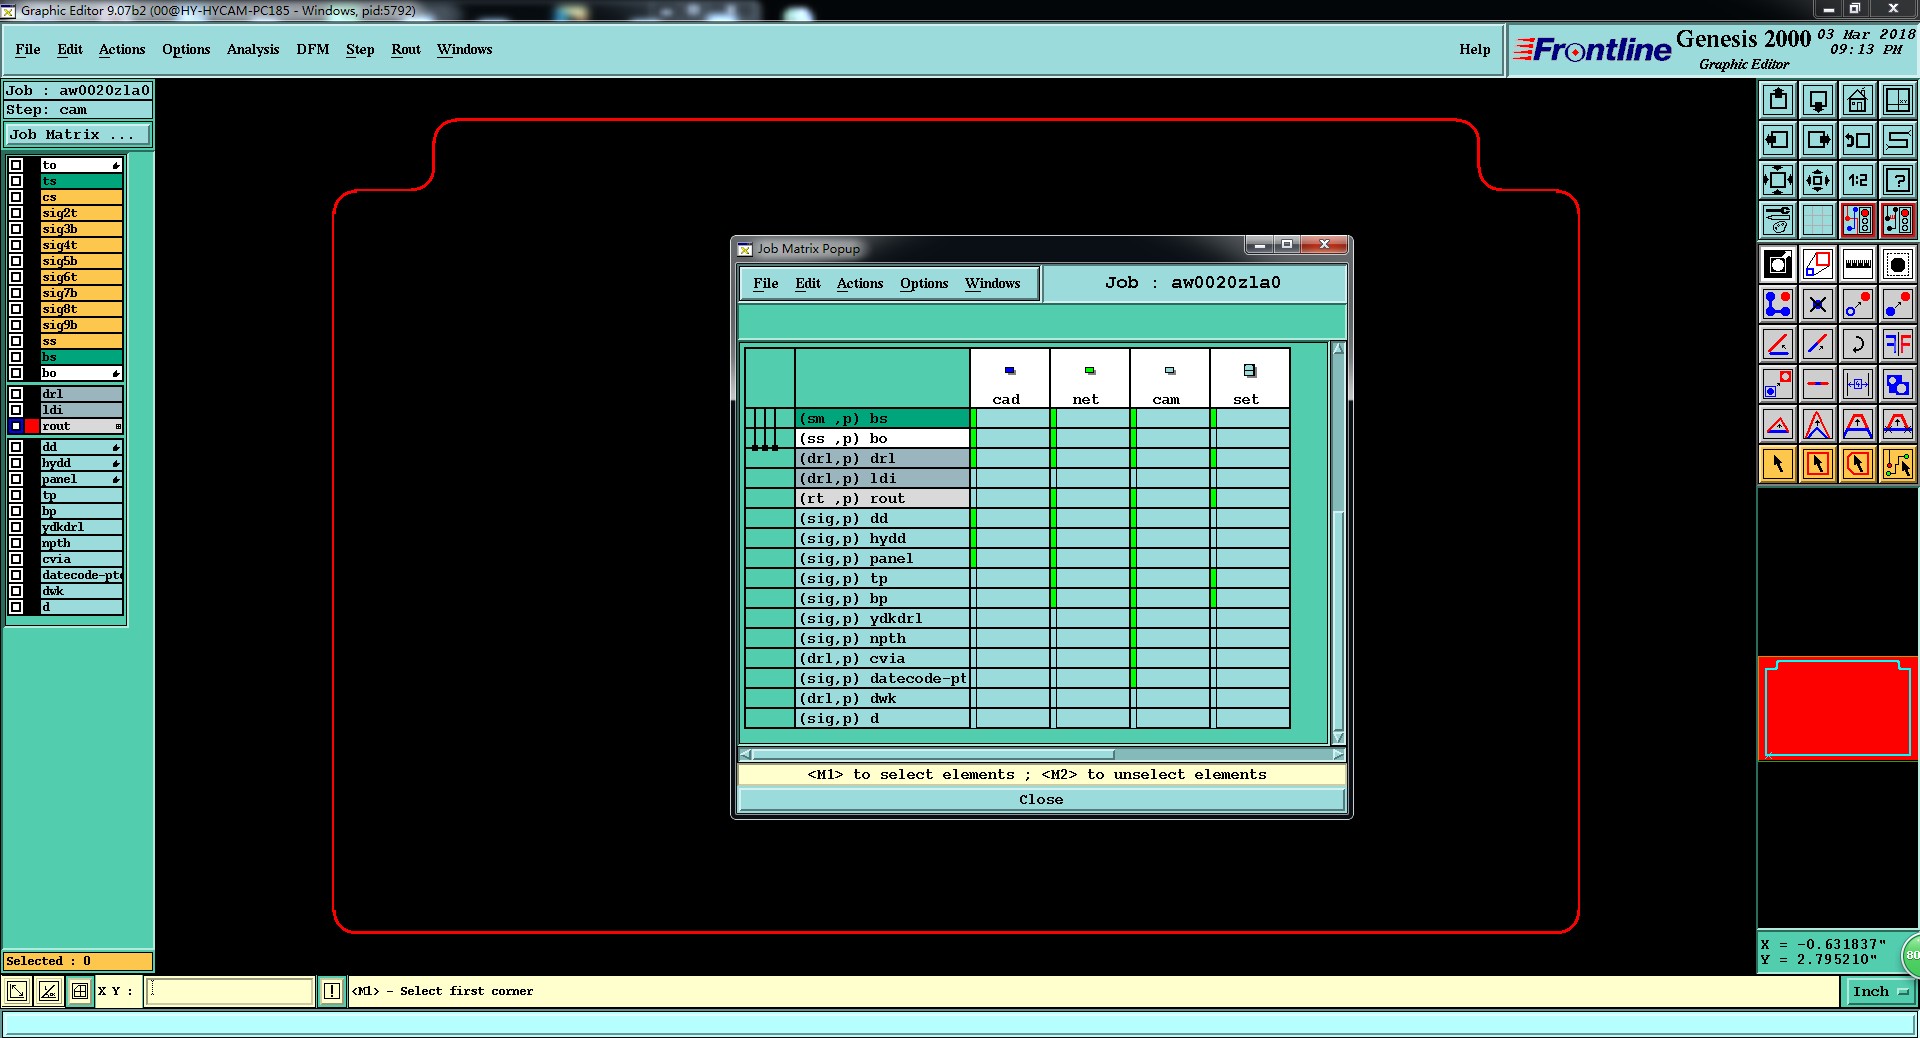This screenshot has height=1038, width=1920.
Task: Click the first snap icon in bottom-left bar
Action: tap(17, 991)
